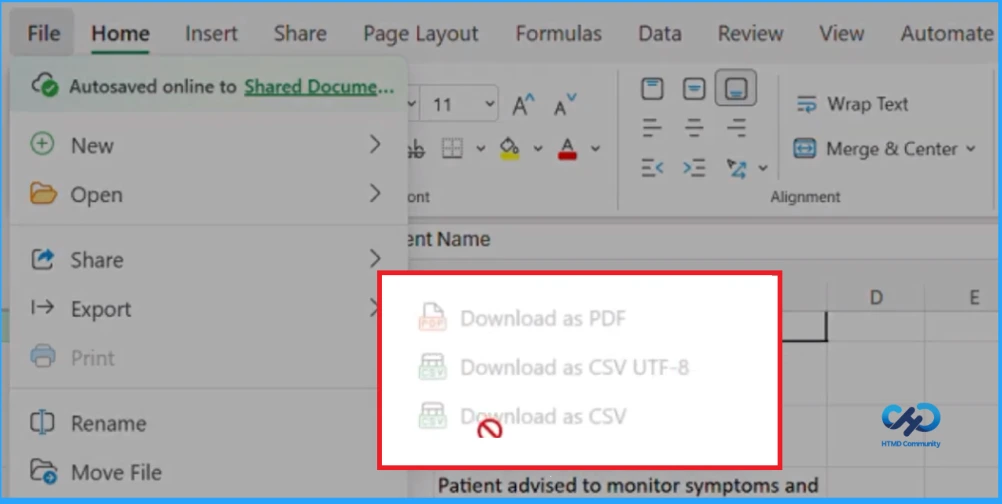This screenshot has height=504, width=1002.
Task: Click the decrease indent icon
Action: [x=652, y=168]
